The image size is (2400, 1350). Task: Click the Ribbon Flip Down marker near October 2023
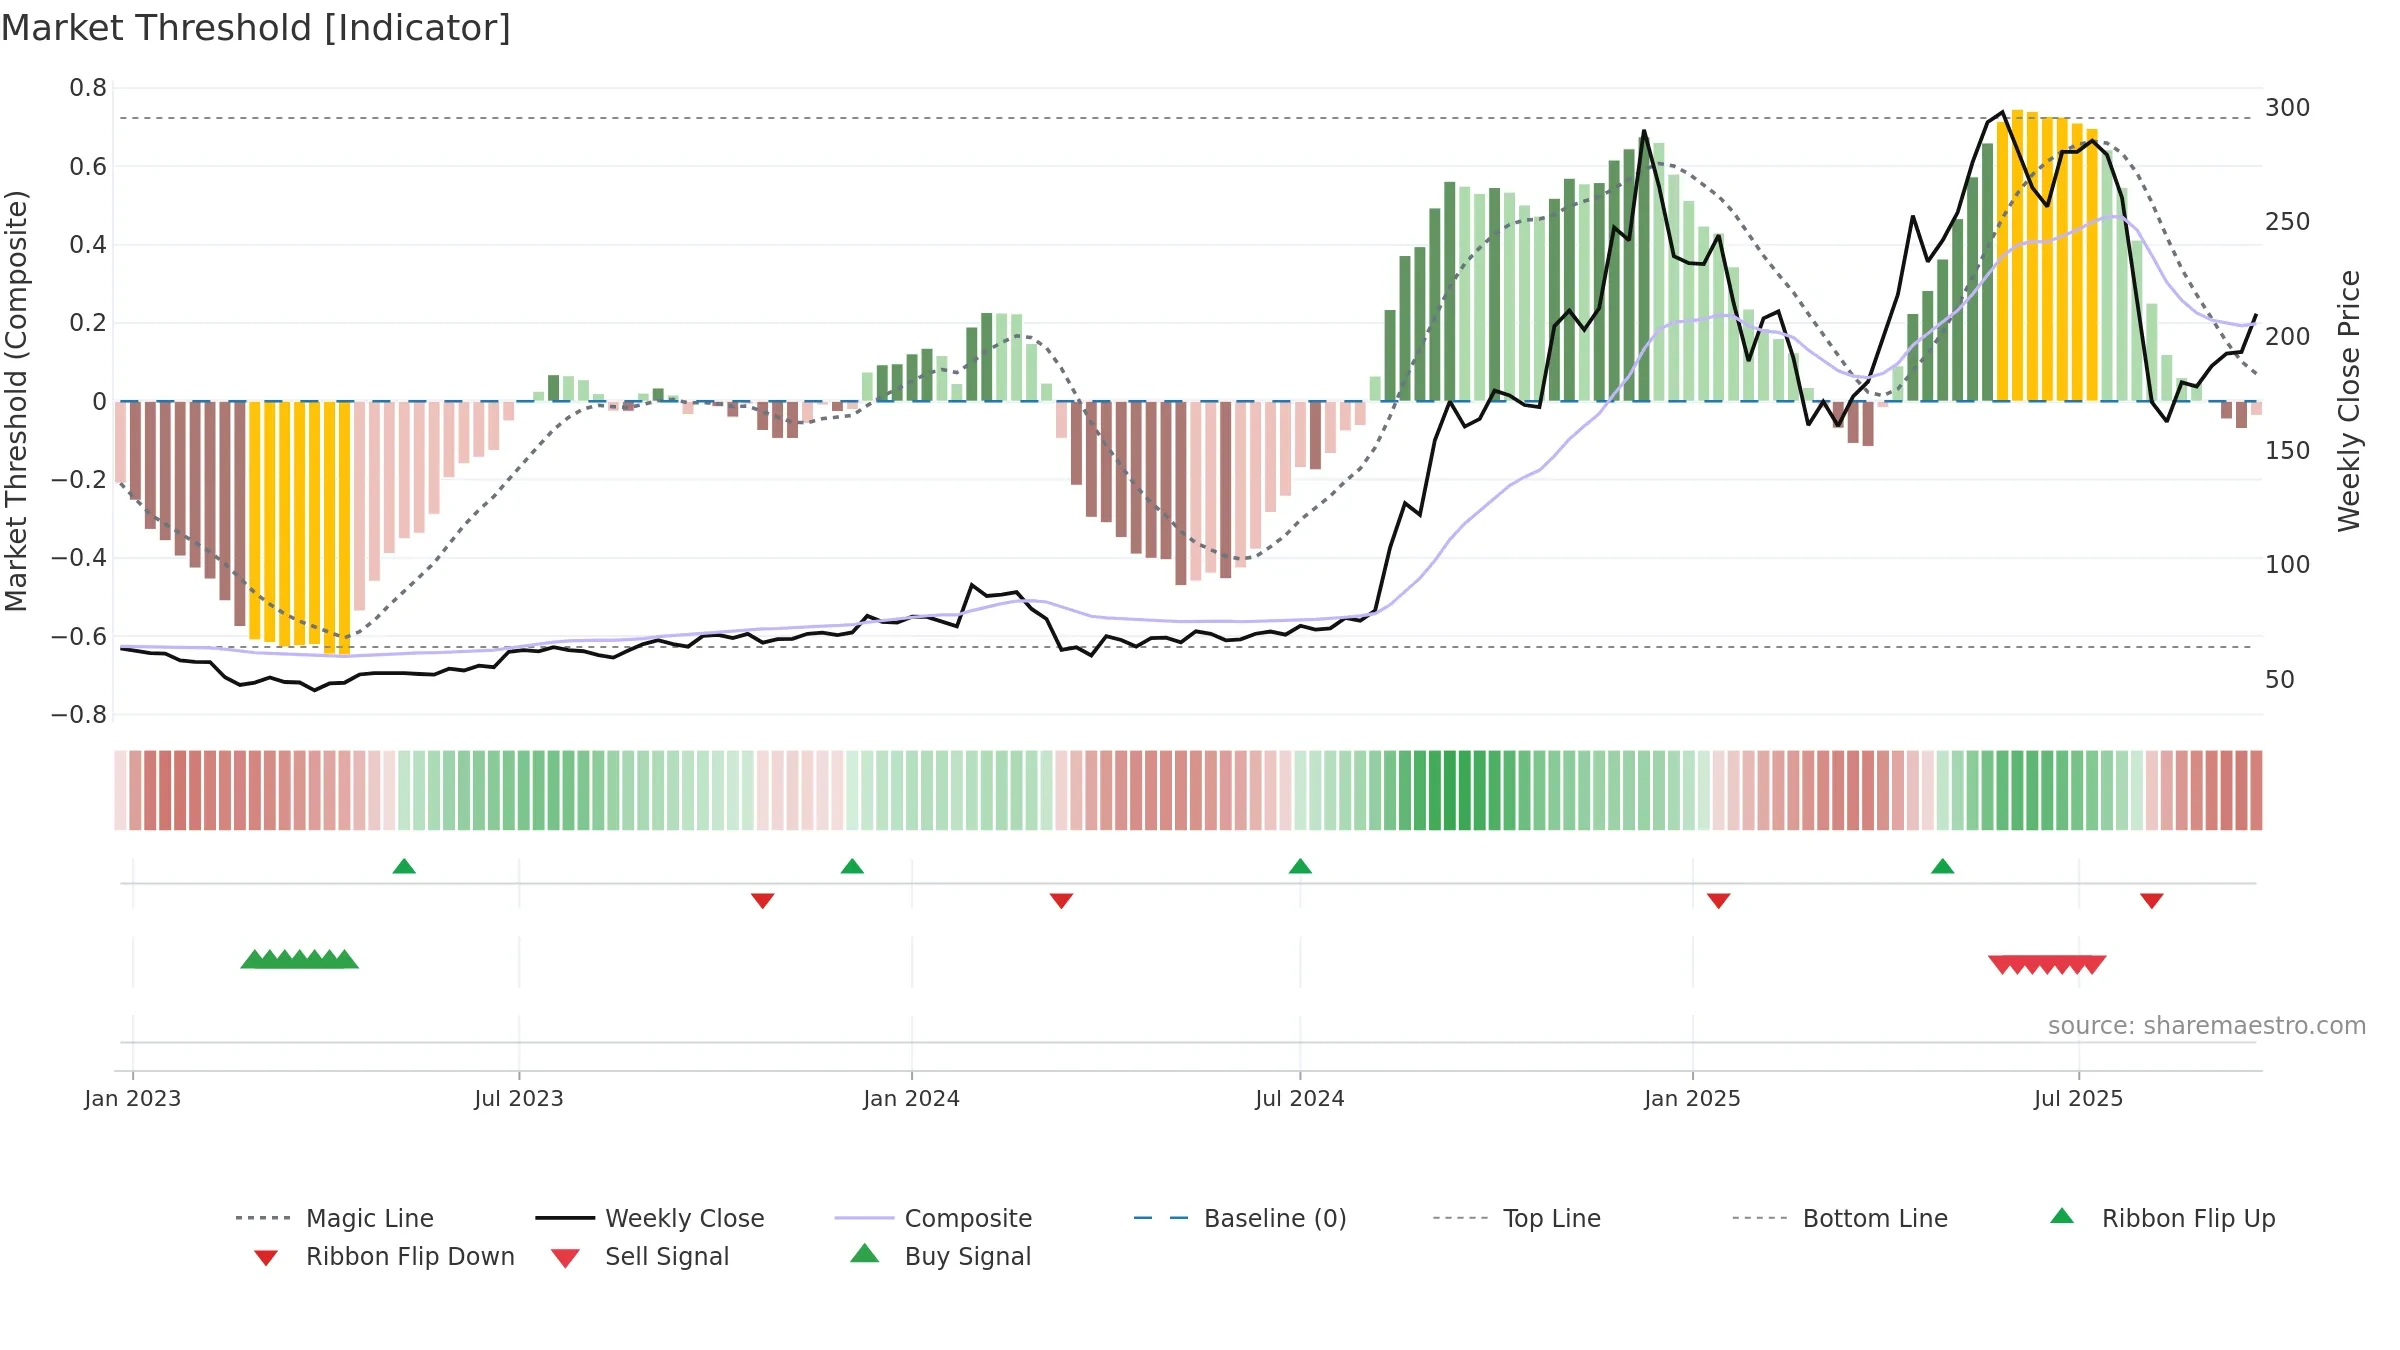(762, 901)
